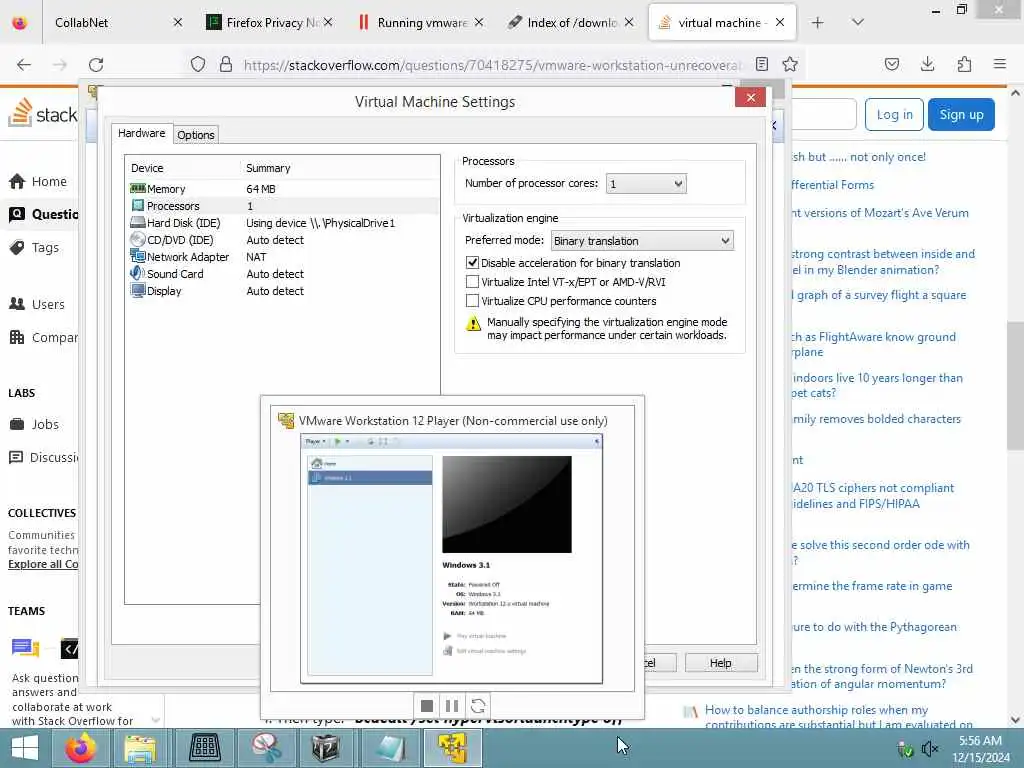The height and width of the screenshot is (768, 1024).
Task: Open Number of processor cores dropdown
Action: pyautogui.click(x=646, y=184)
